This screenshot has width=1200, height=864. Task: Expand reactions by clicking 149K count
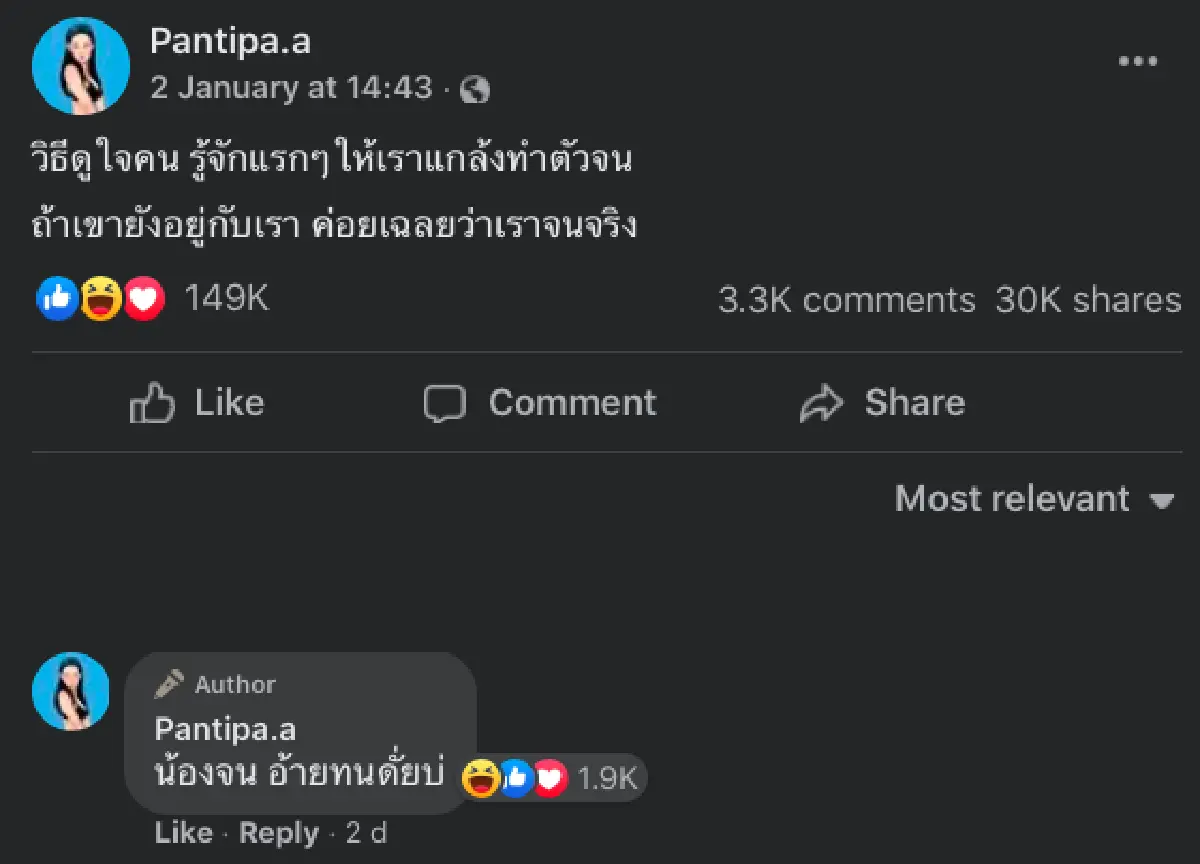[225, 297]
